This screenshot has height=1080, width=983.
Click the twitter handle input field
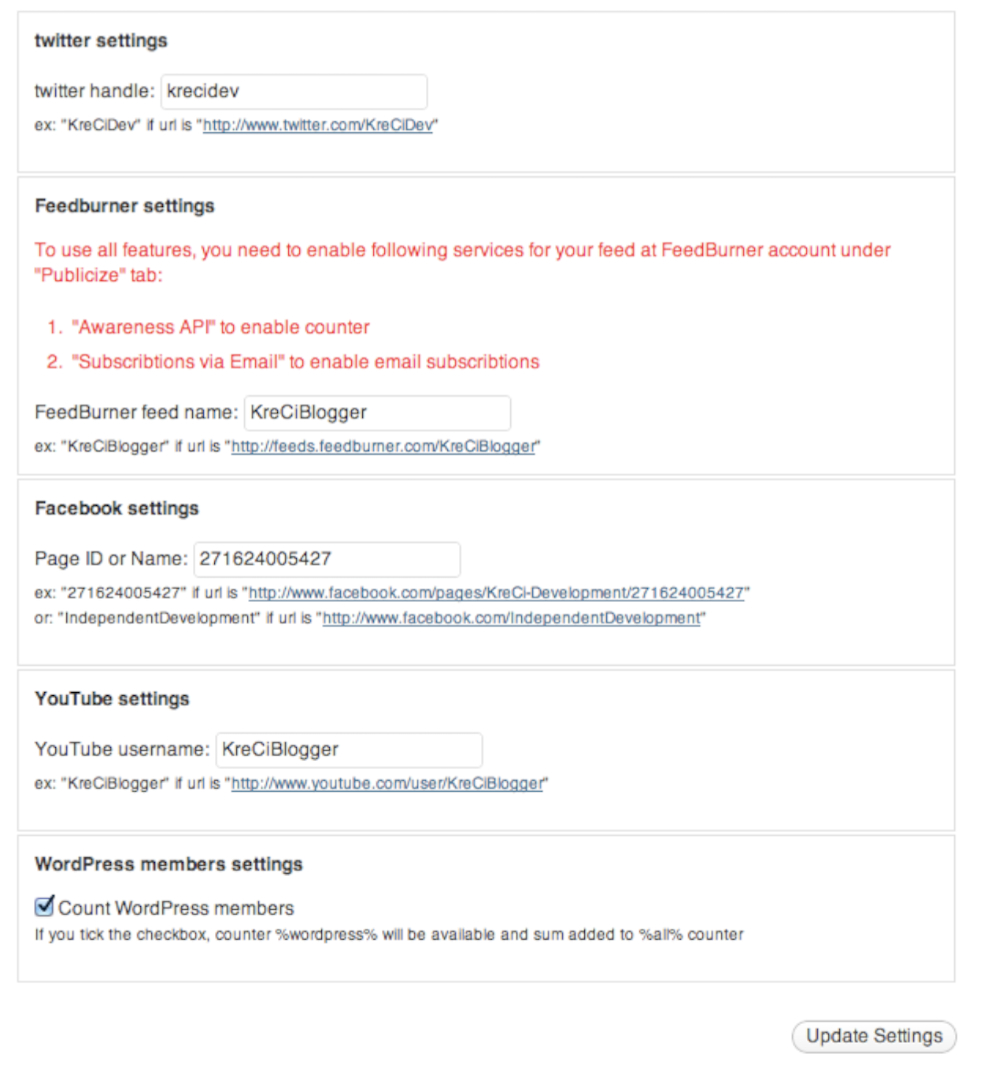pyautogui.click(x=294, y=92)
